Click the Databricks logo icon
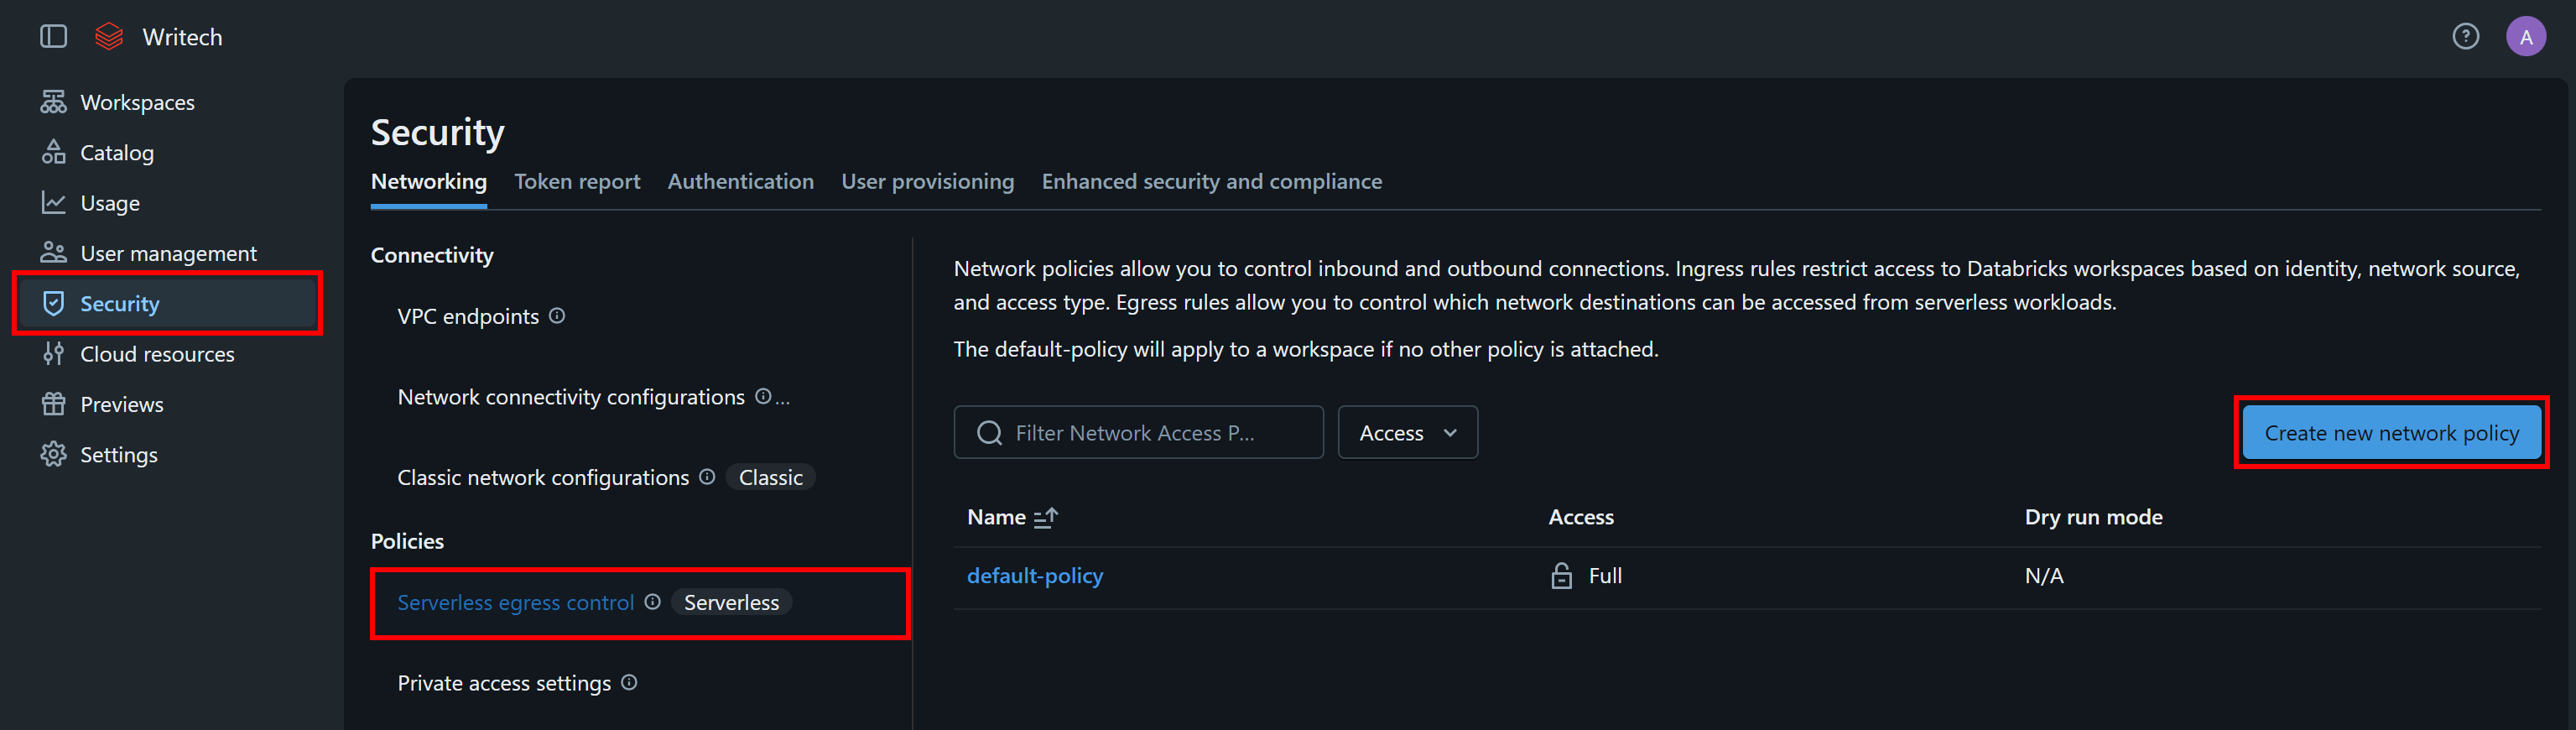The height and width of the screenshot is (730, 2576). 108,37
